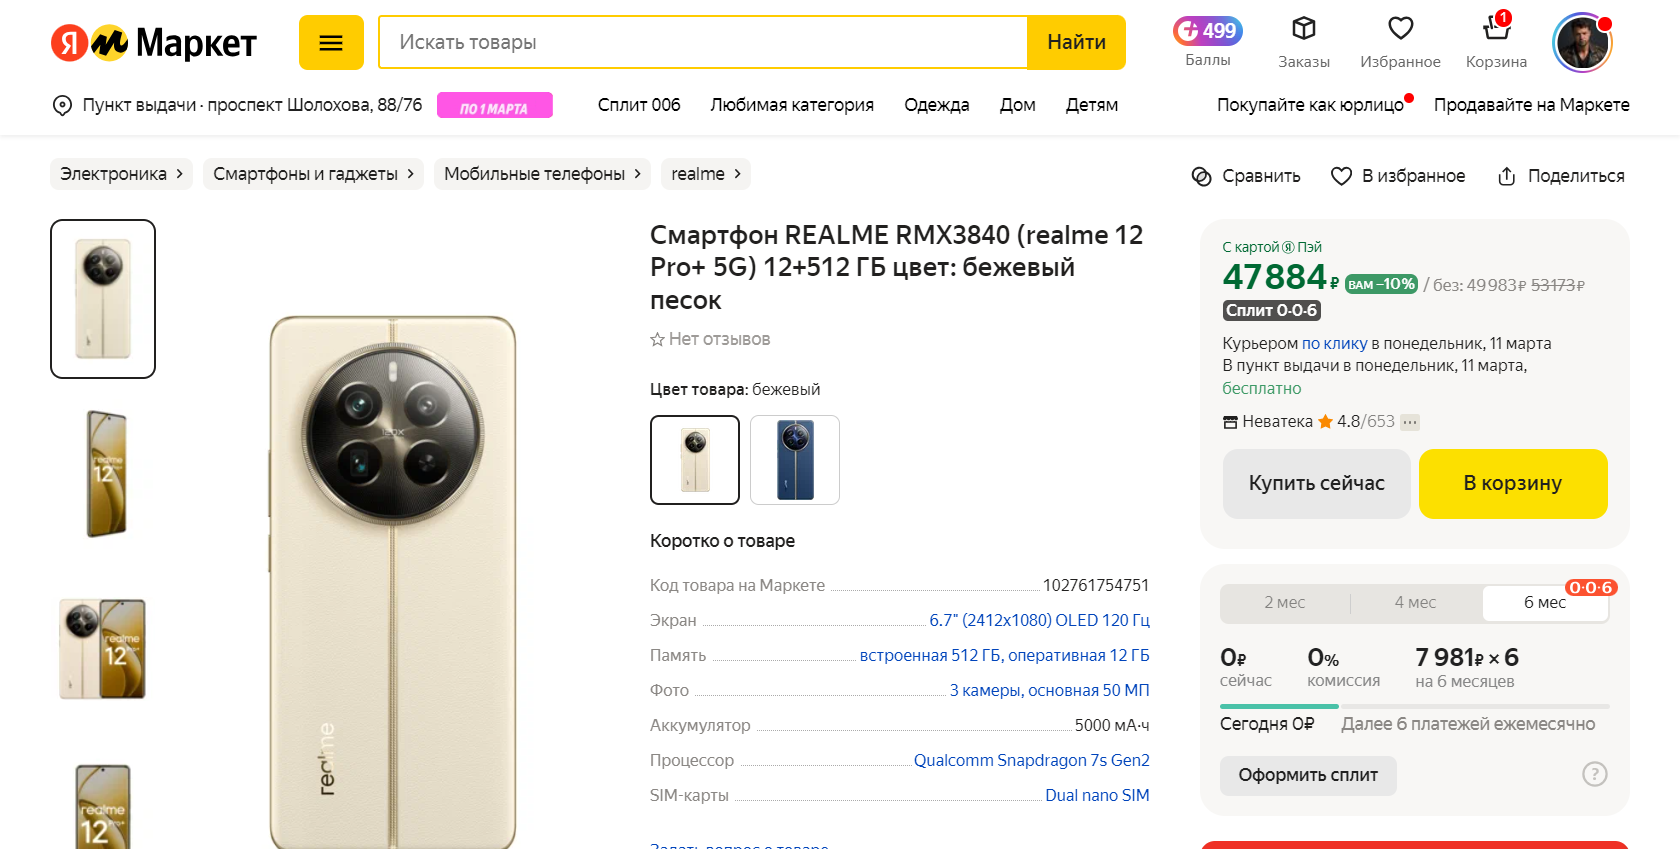Open rating details via the ellipsis near 4.8/653
1680x849 pixels.
point(1410,422)
